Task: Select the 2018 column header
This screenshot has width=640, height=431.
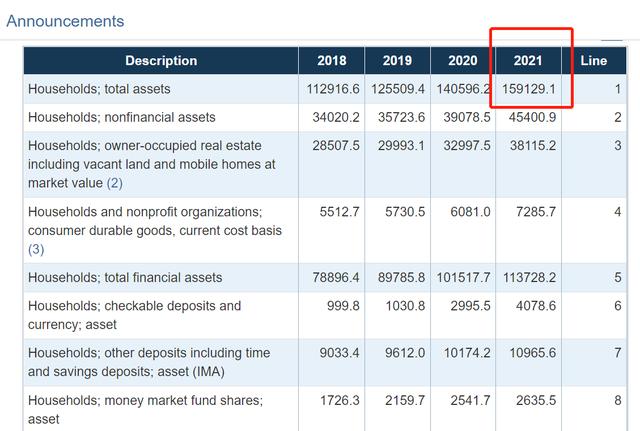Action: point(332,61)
